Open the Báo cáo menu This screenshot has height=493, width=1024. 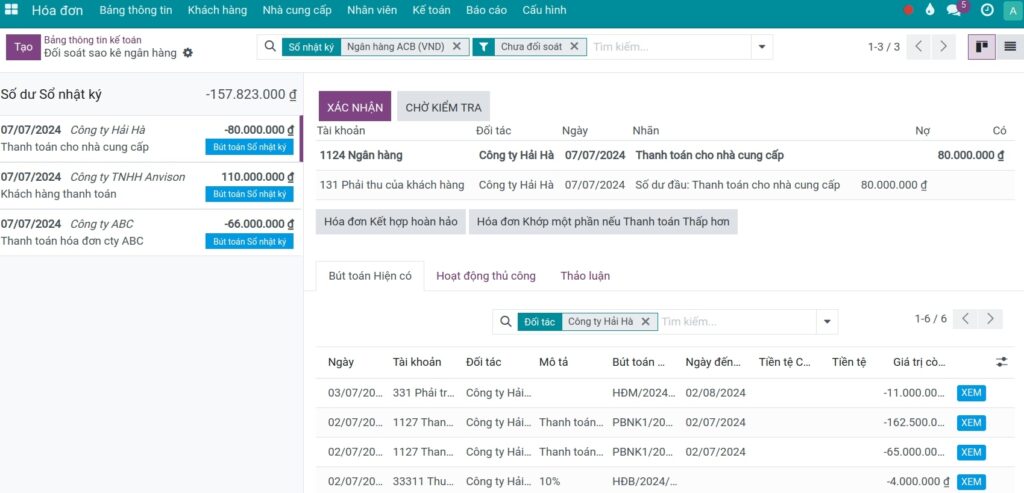(x=486, y=10)
